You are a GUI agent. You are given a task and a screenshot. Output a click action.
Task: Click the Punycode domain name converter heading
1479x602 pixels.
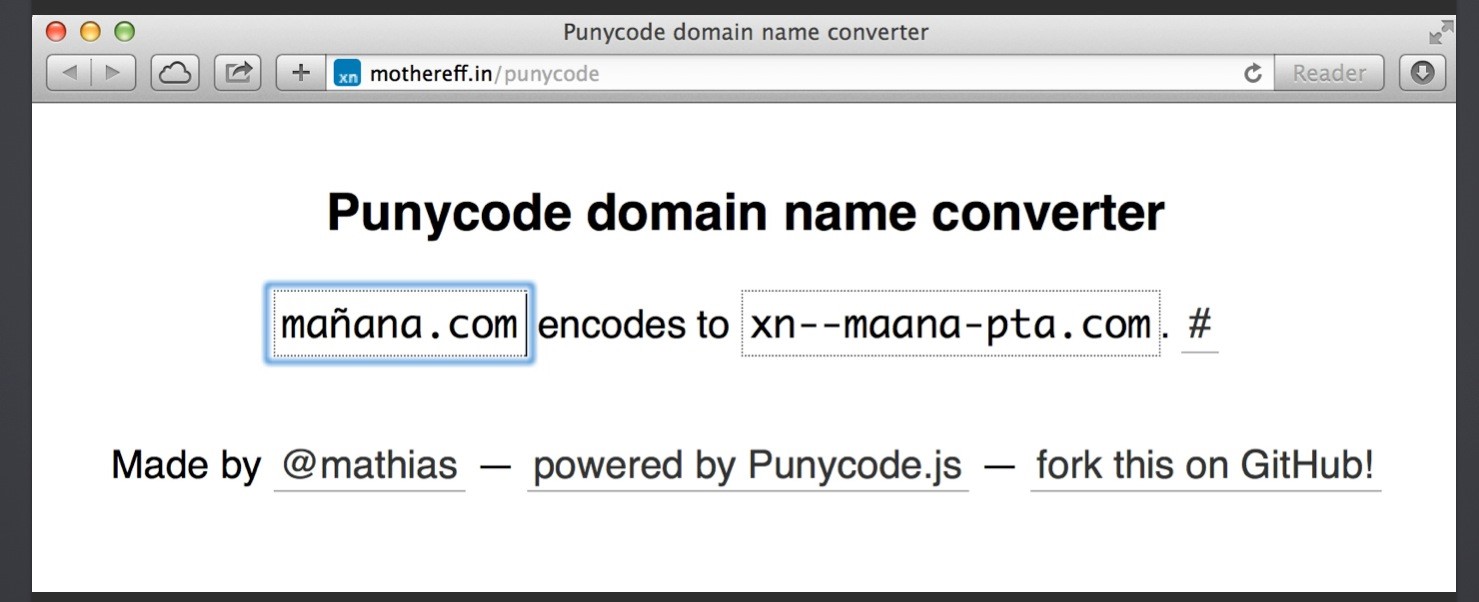pyautogui.click(x=745, y=212)
